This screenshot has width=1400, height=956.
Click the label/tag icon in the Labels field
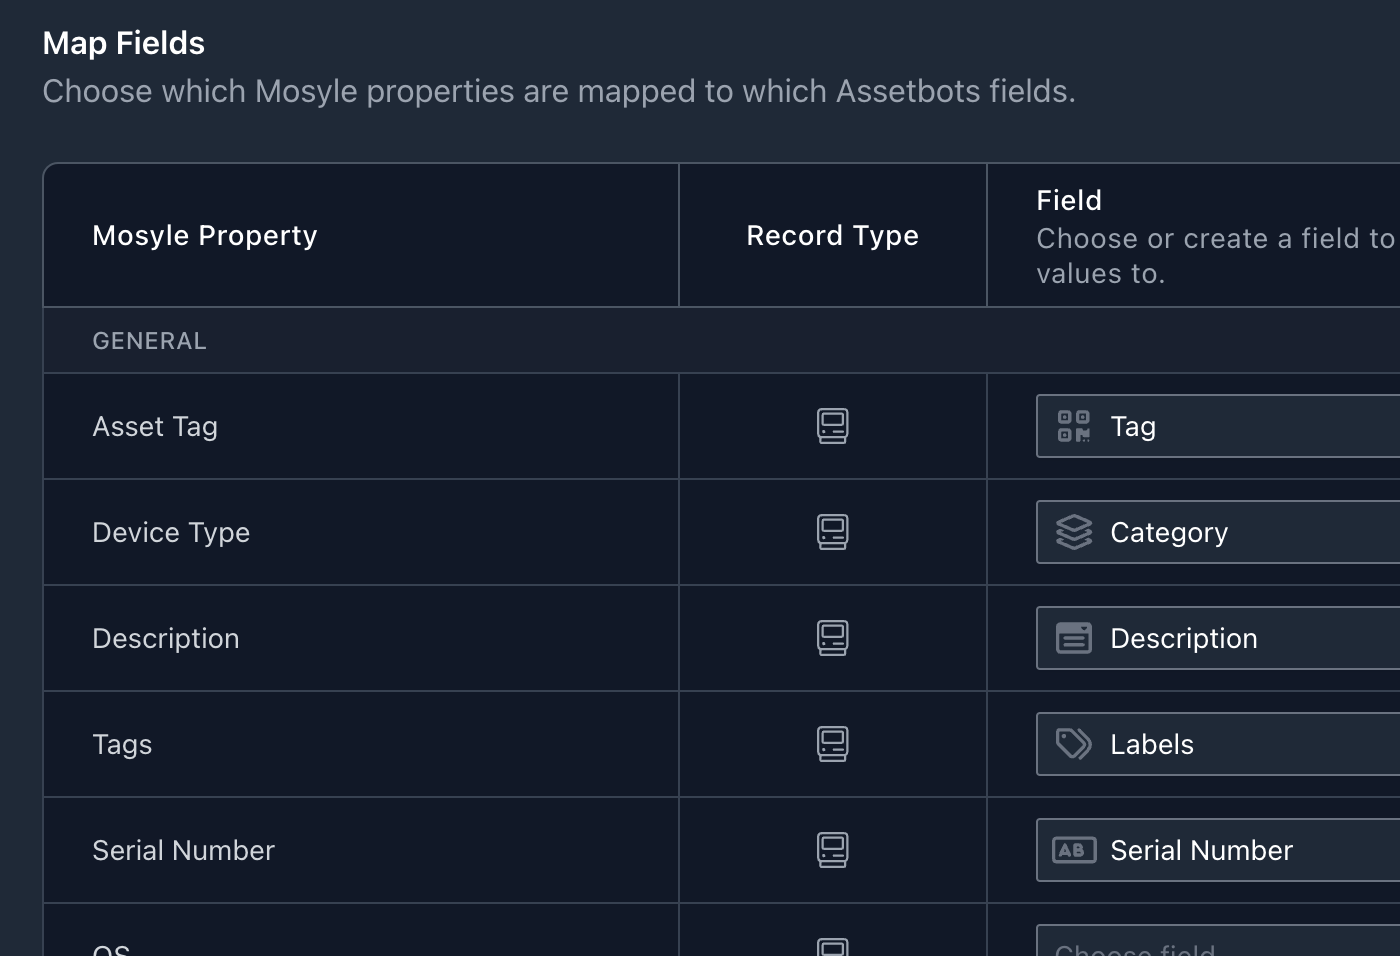point(1072,744)
